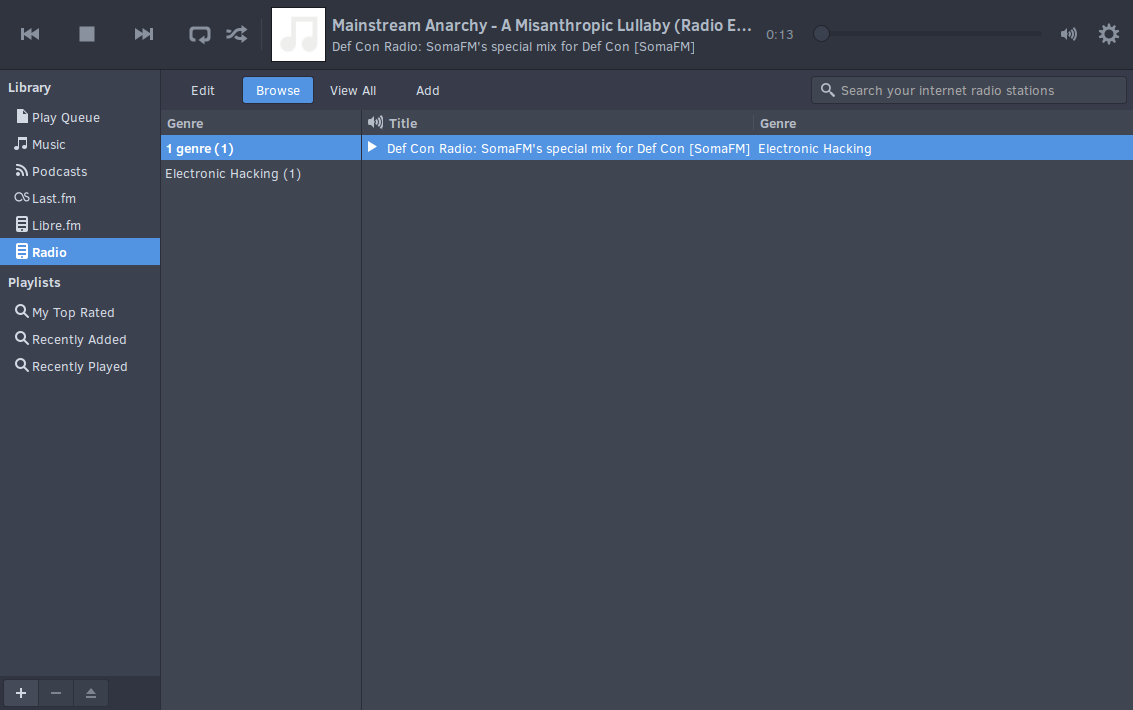Click the minus button to remove source
Viewport: 1133px width, 710px height.
56,693
